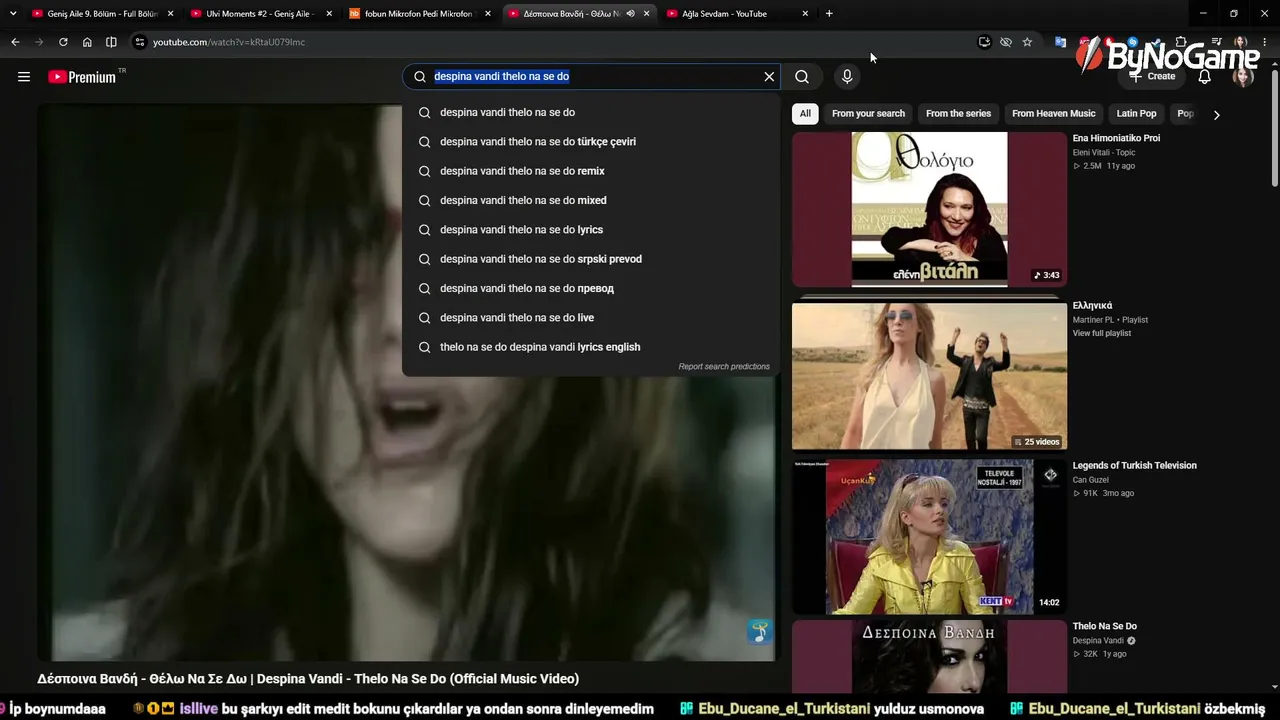Open Report search predictions link
This screenshot has width=1280, height=720.
click(724, 367)
